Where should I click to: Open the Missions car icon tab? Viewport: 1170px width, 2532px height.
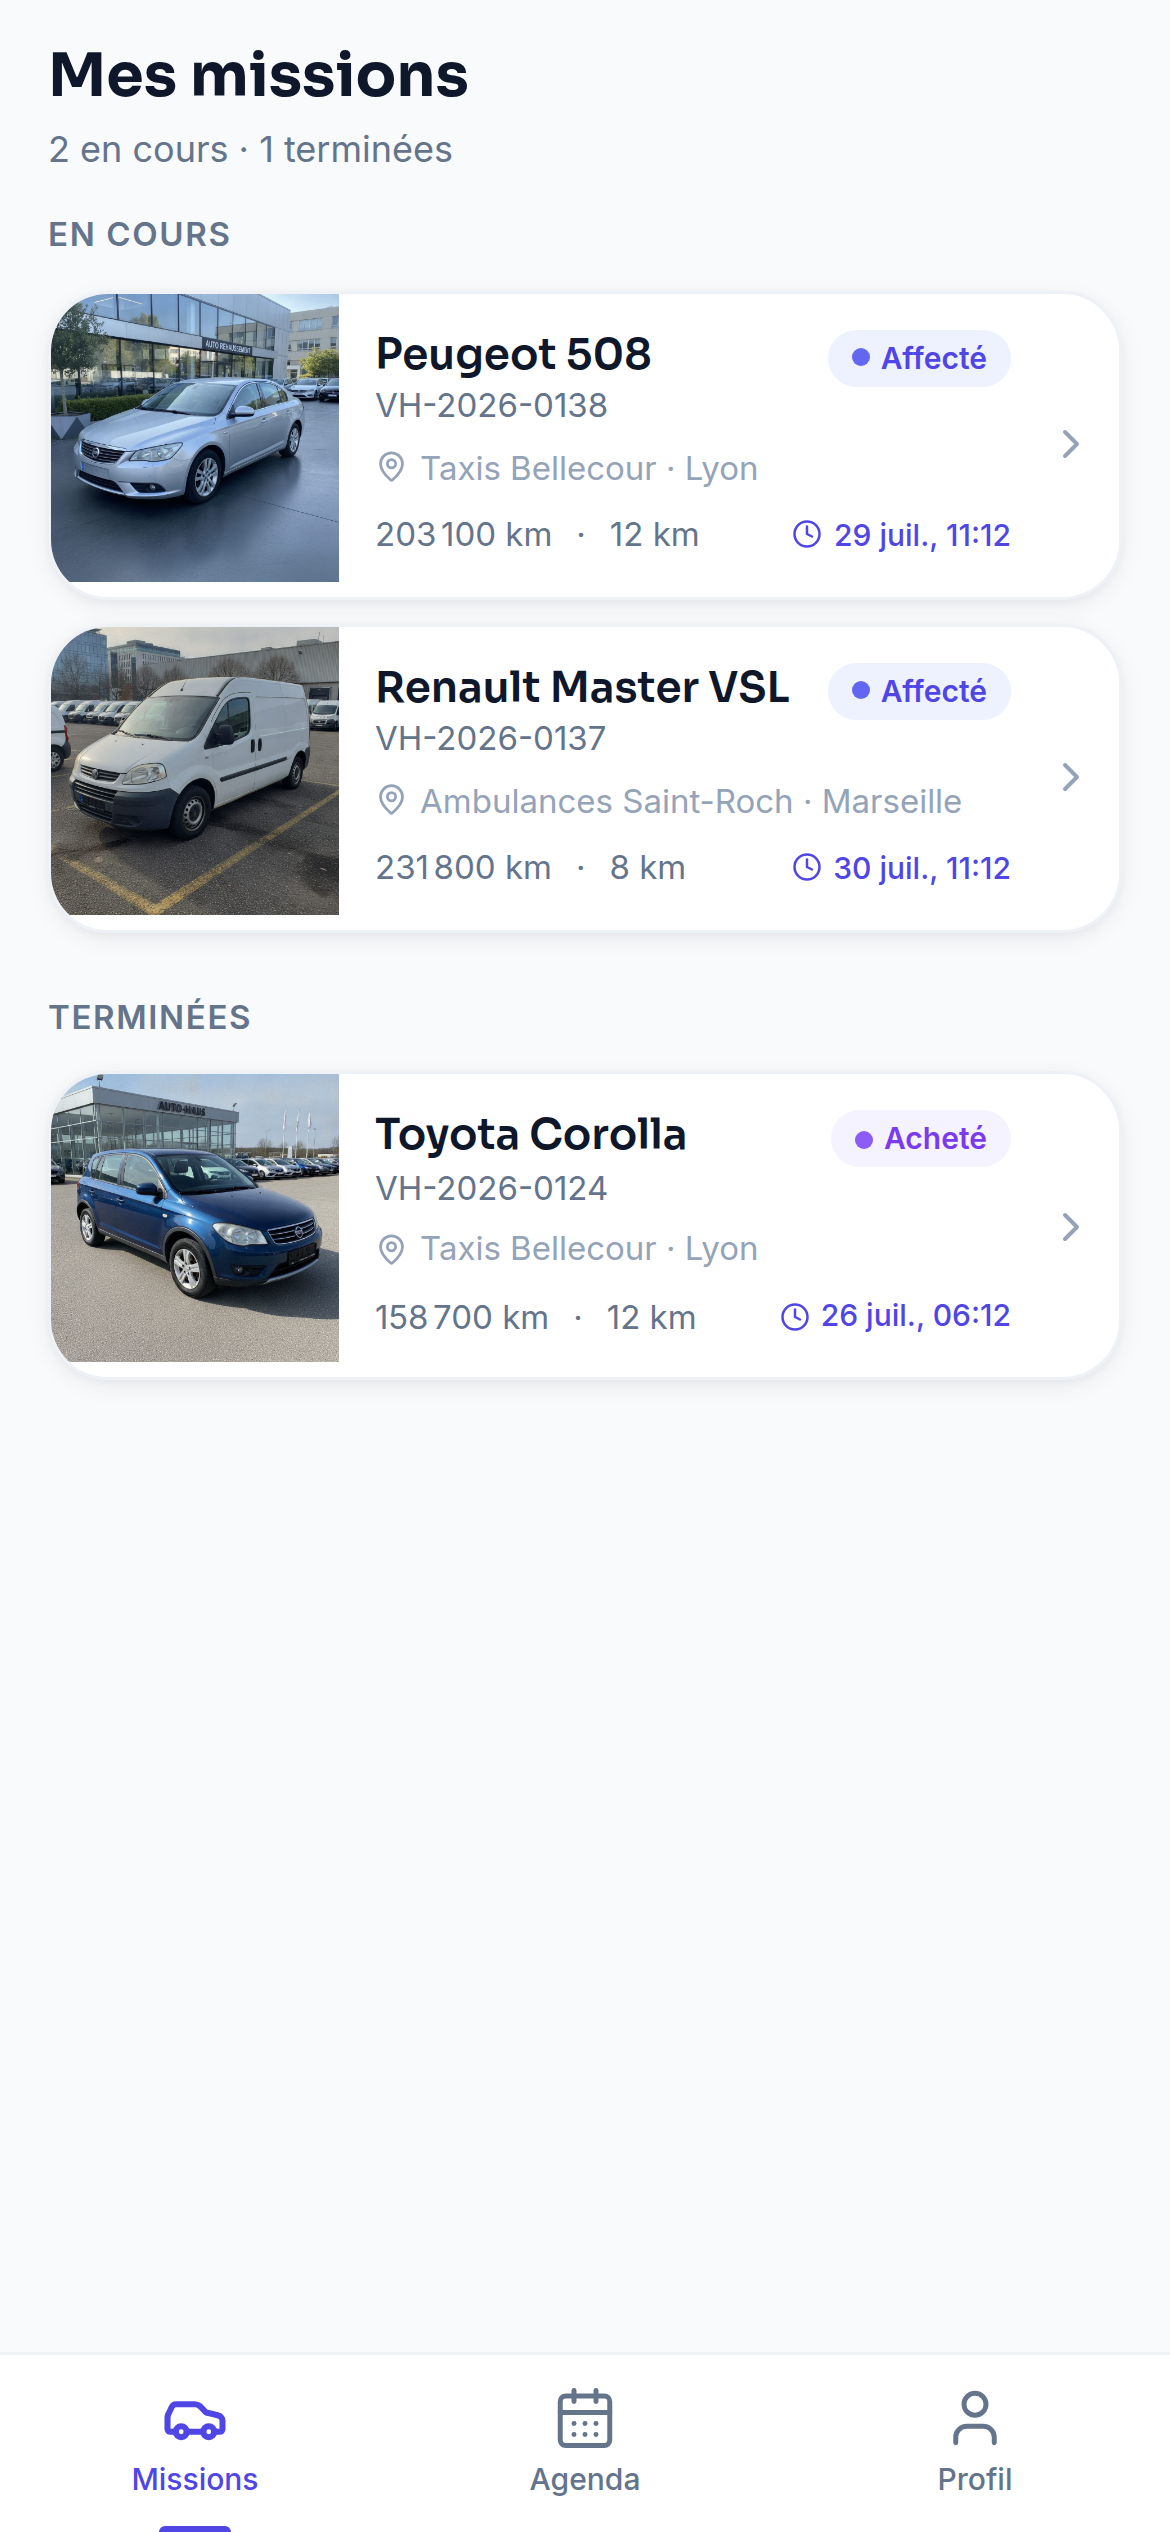195,2420
